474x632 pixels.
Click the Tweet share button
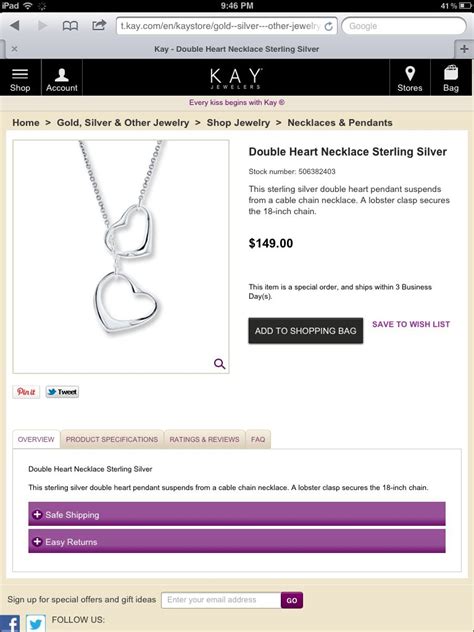pos(62,392)
